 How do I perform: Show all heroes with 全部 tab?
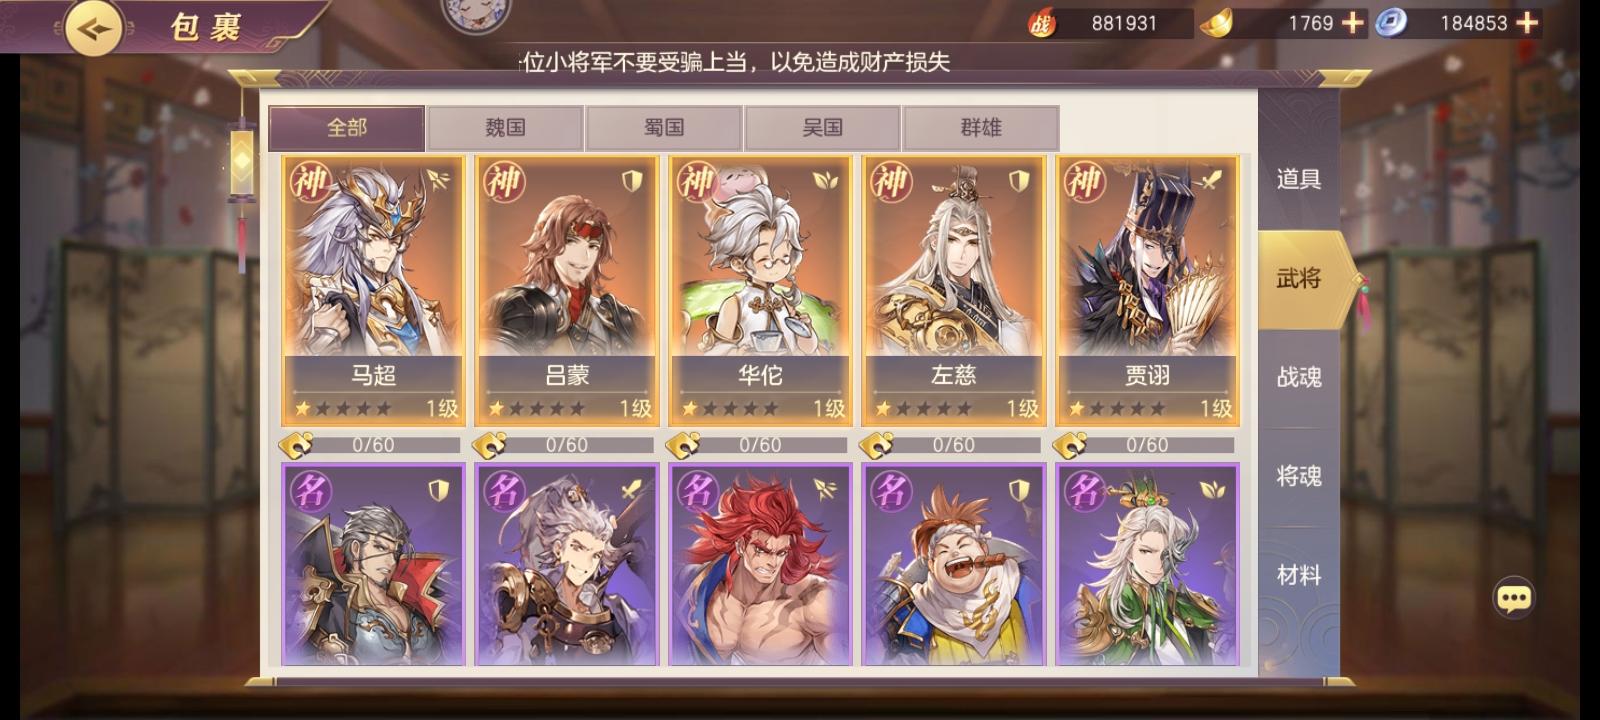click(347, 128)
